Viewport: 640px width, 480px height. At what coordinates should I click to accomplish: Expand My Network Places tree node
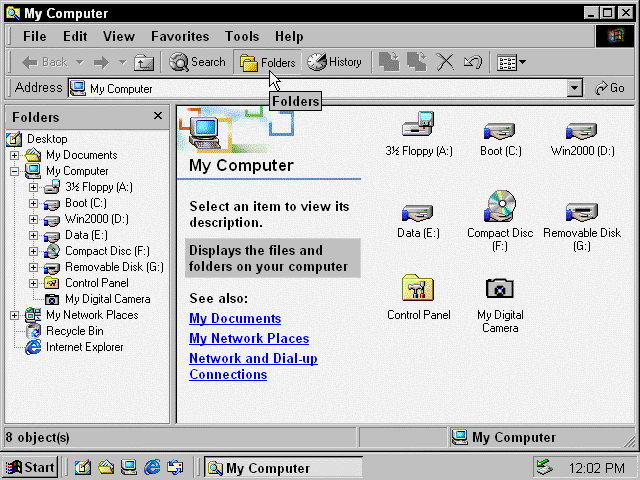tap(14, 316)
